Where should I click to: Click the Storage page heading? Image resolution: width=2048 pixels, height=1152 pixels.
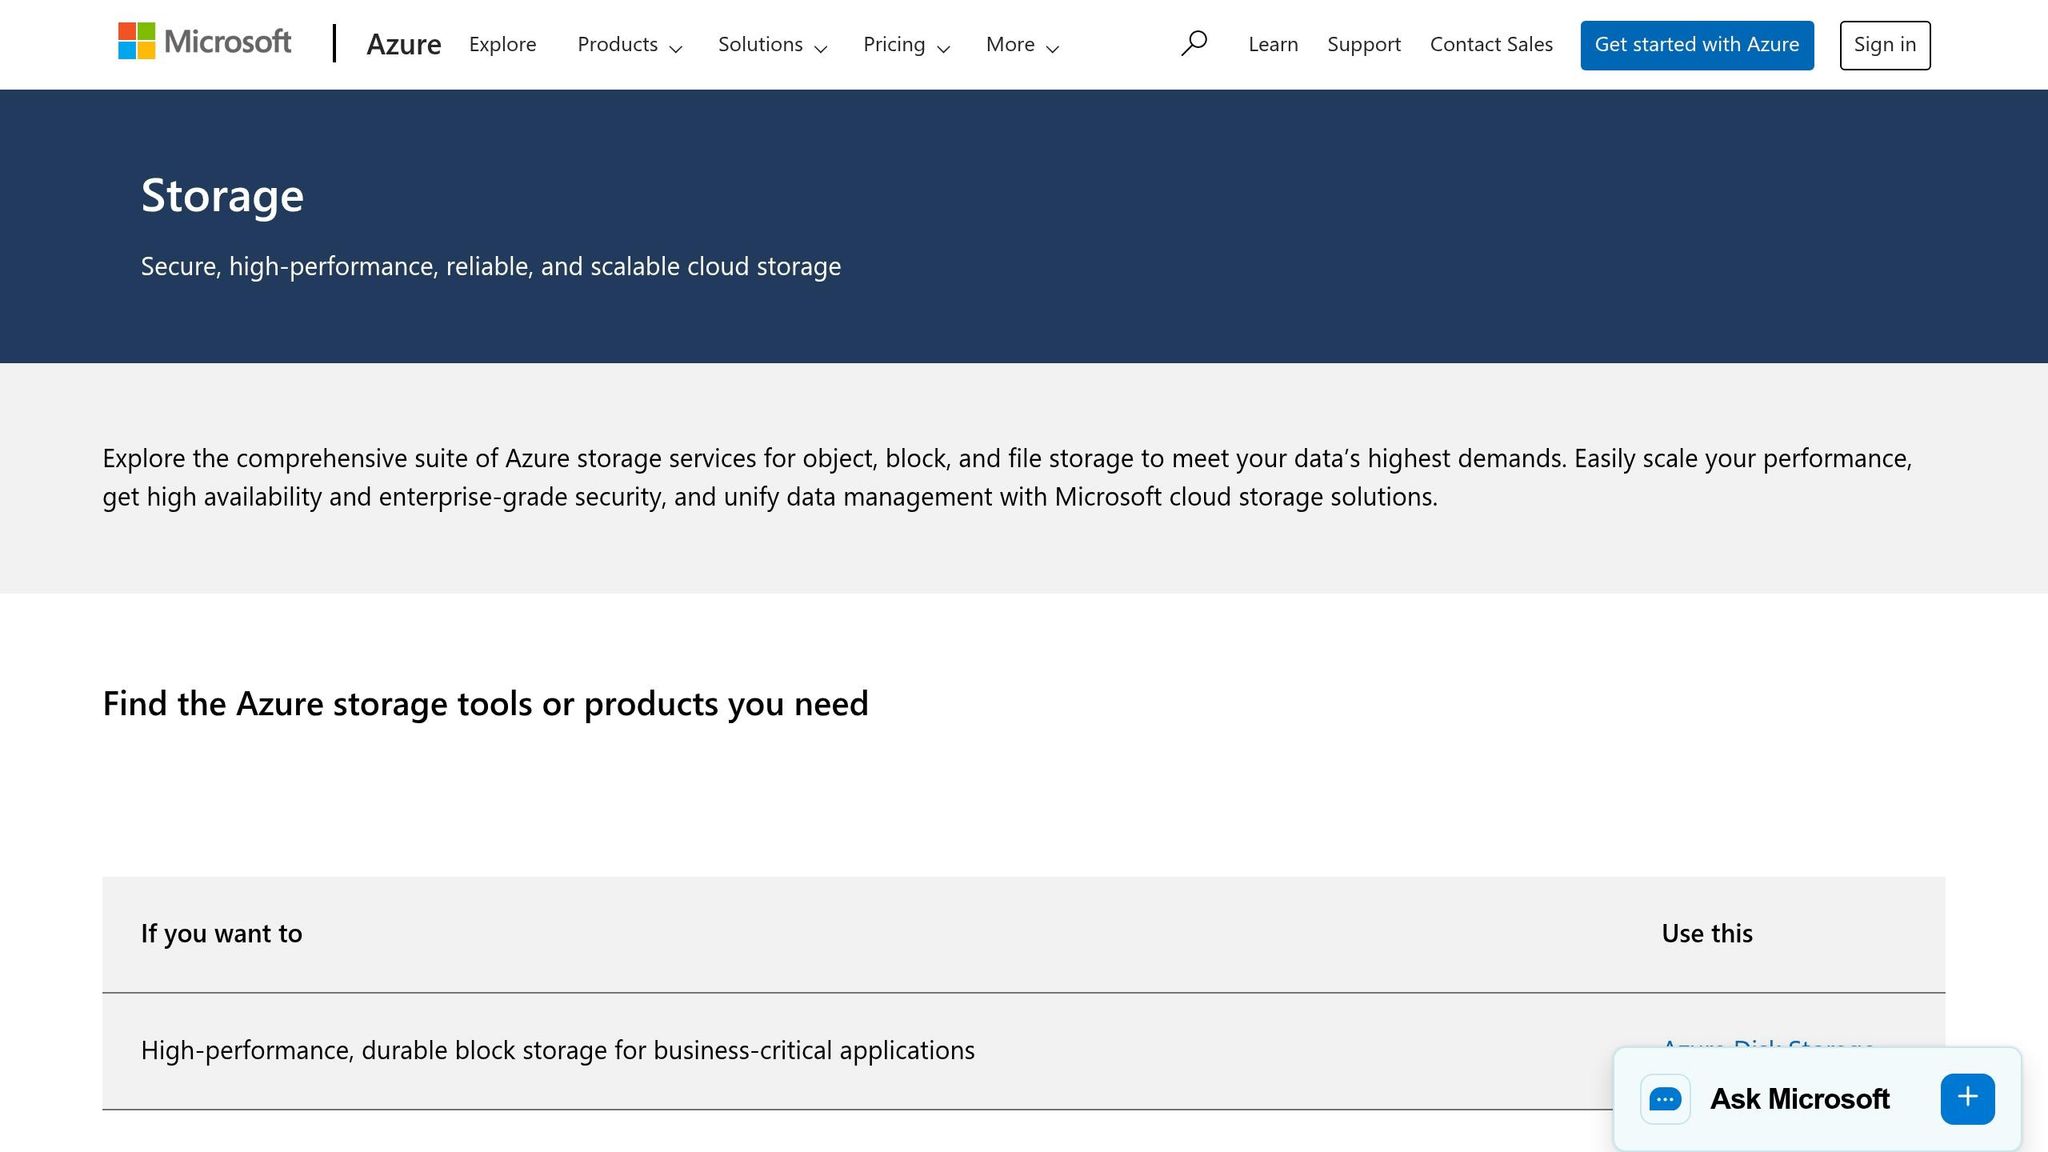pyautogui.click(x=222, y=194)
